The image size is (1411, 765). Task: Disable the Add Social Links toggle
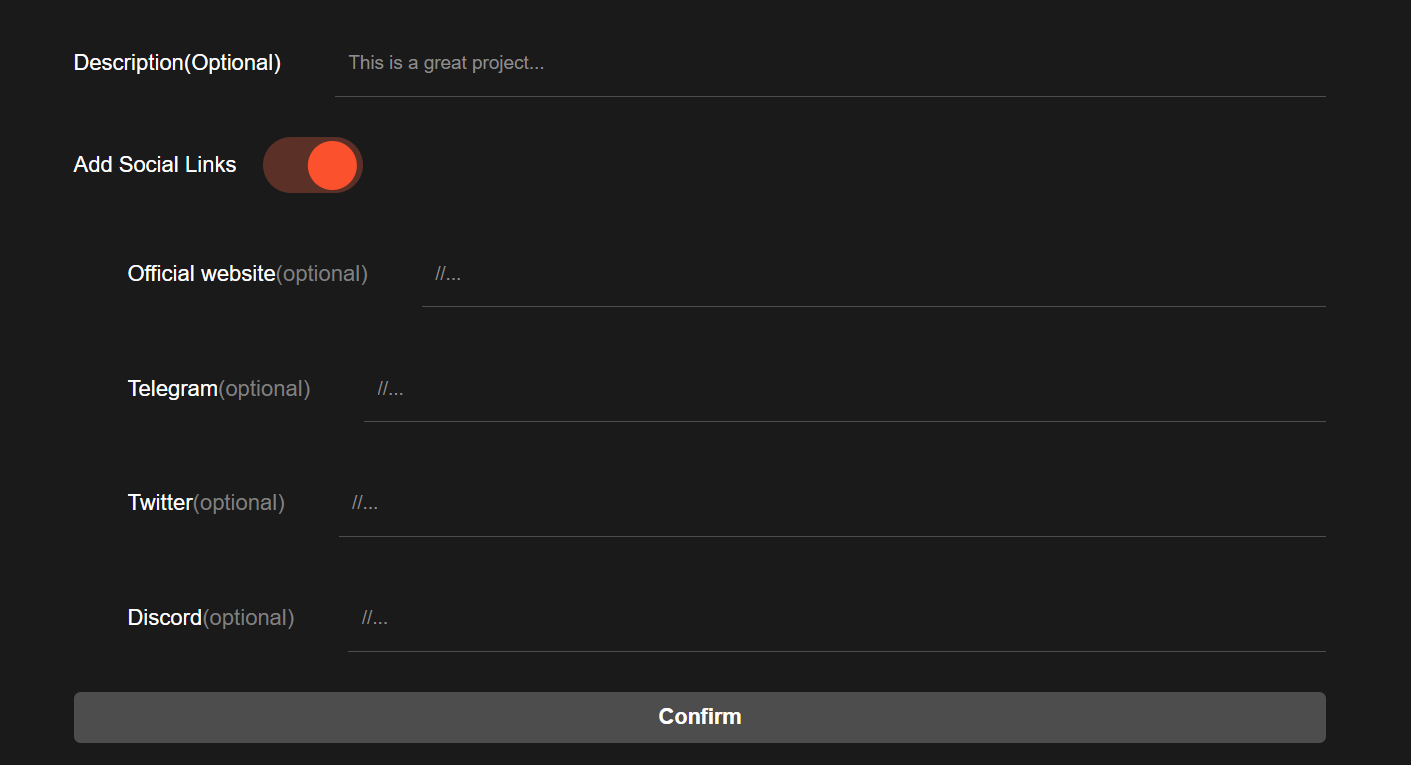pos(312,165)
